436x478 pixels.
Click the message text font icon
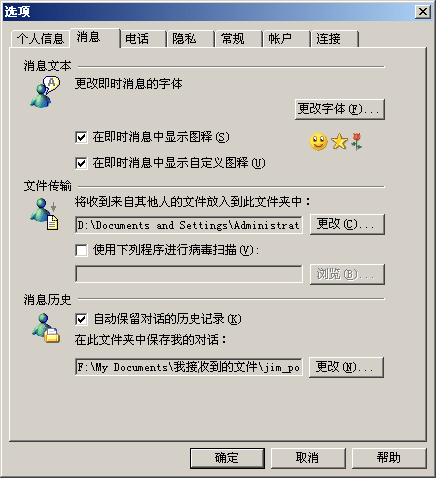tap(45, 92)
